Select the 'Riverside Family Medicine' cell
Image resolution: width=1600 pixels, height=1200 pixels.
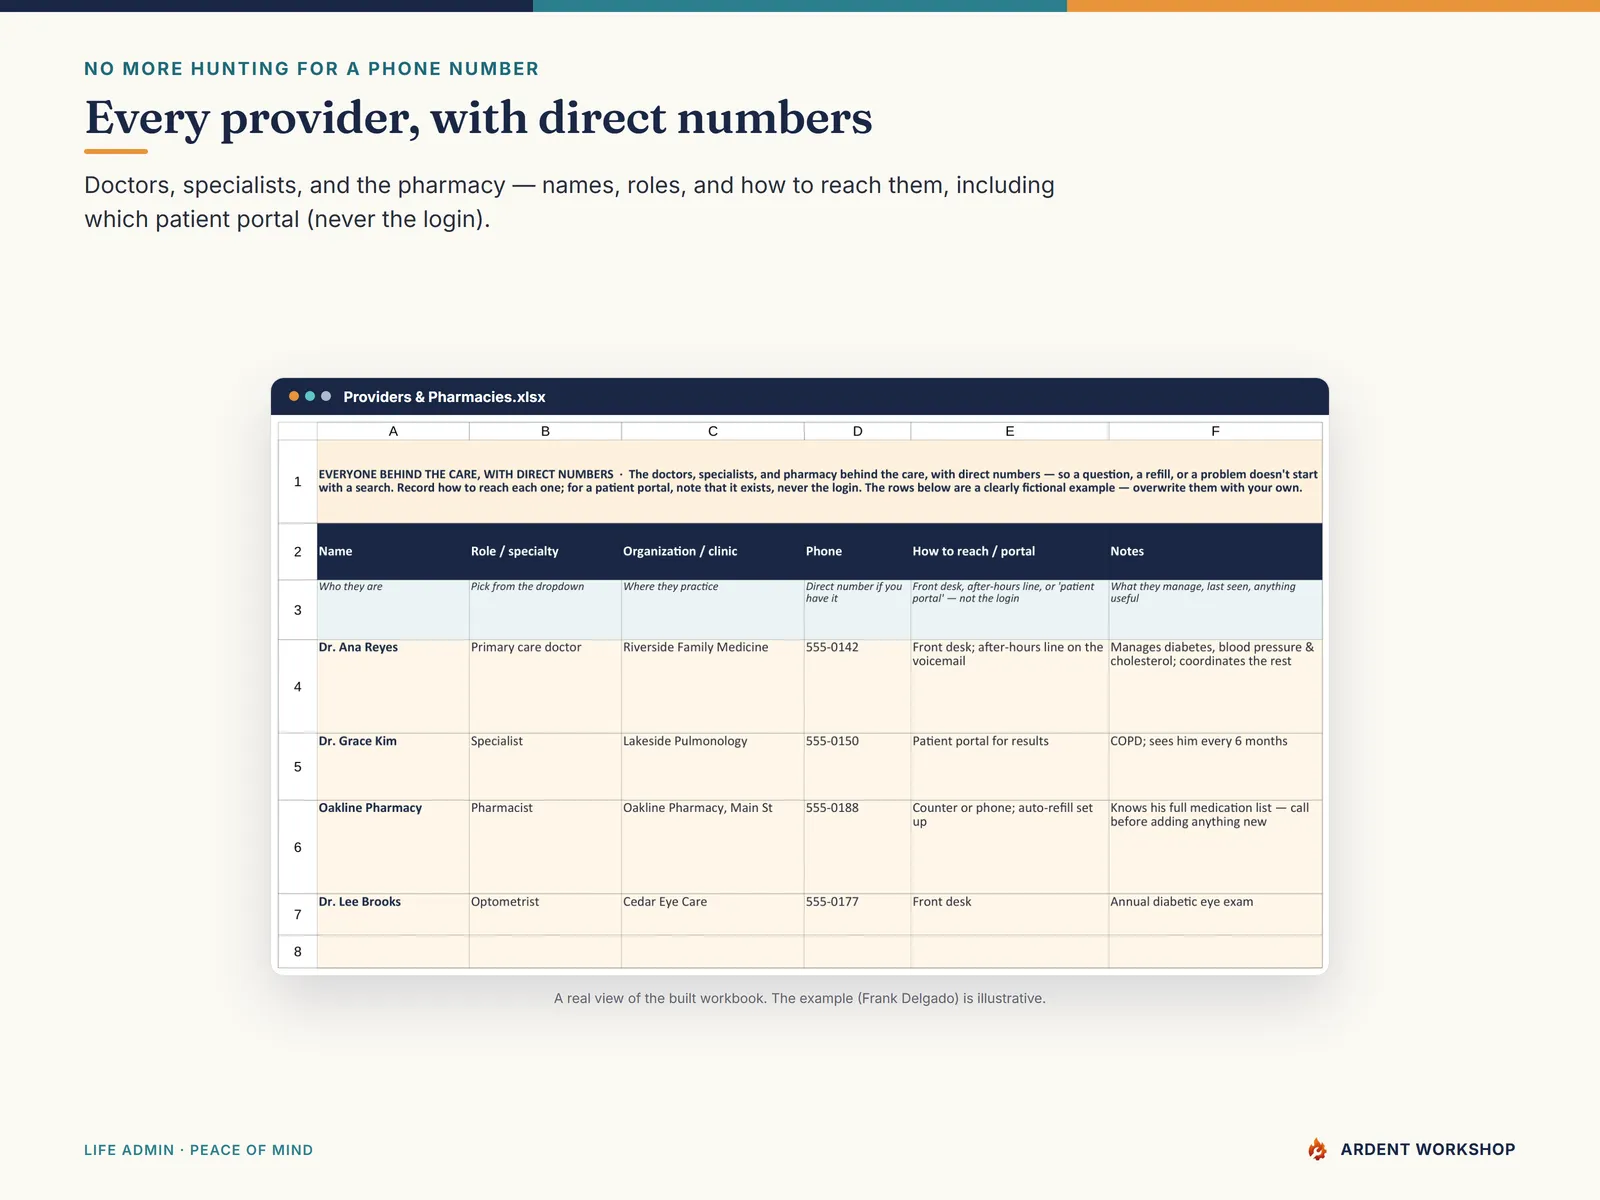pos(713,687)
